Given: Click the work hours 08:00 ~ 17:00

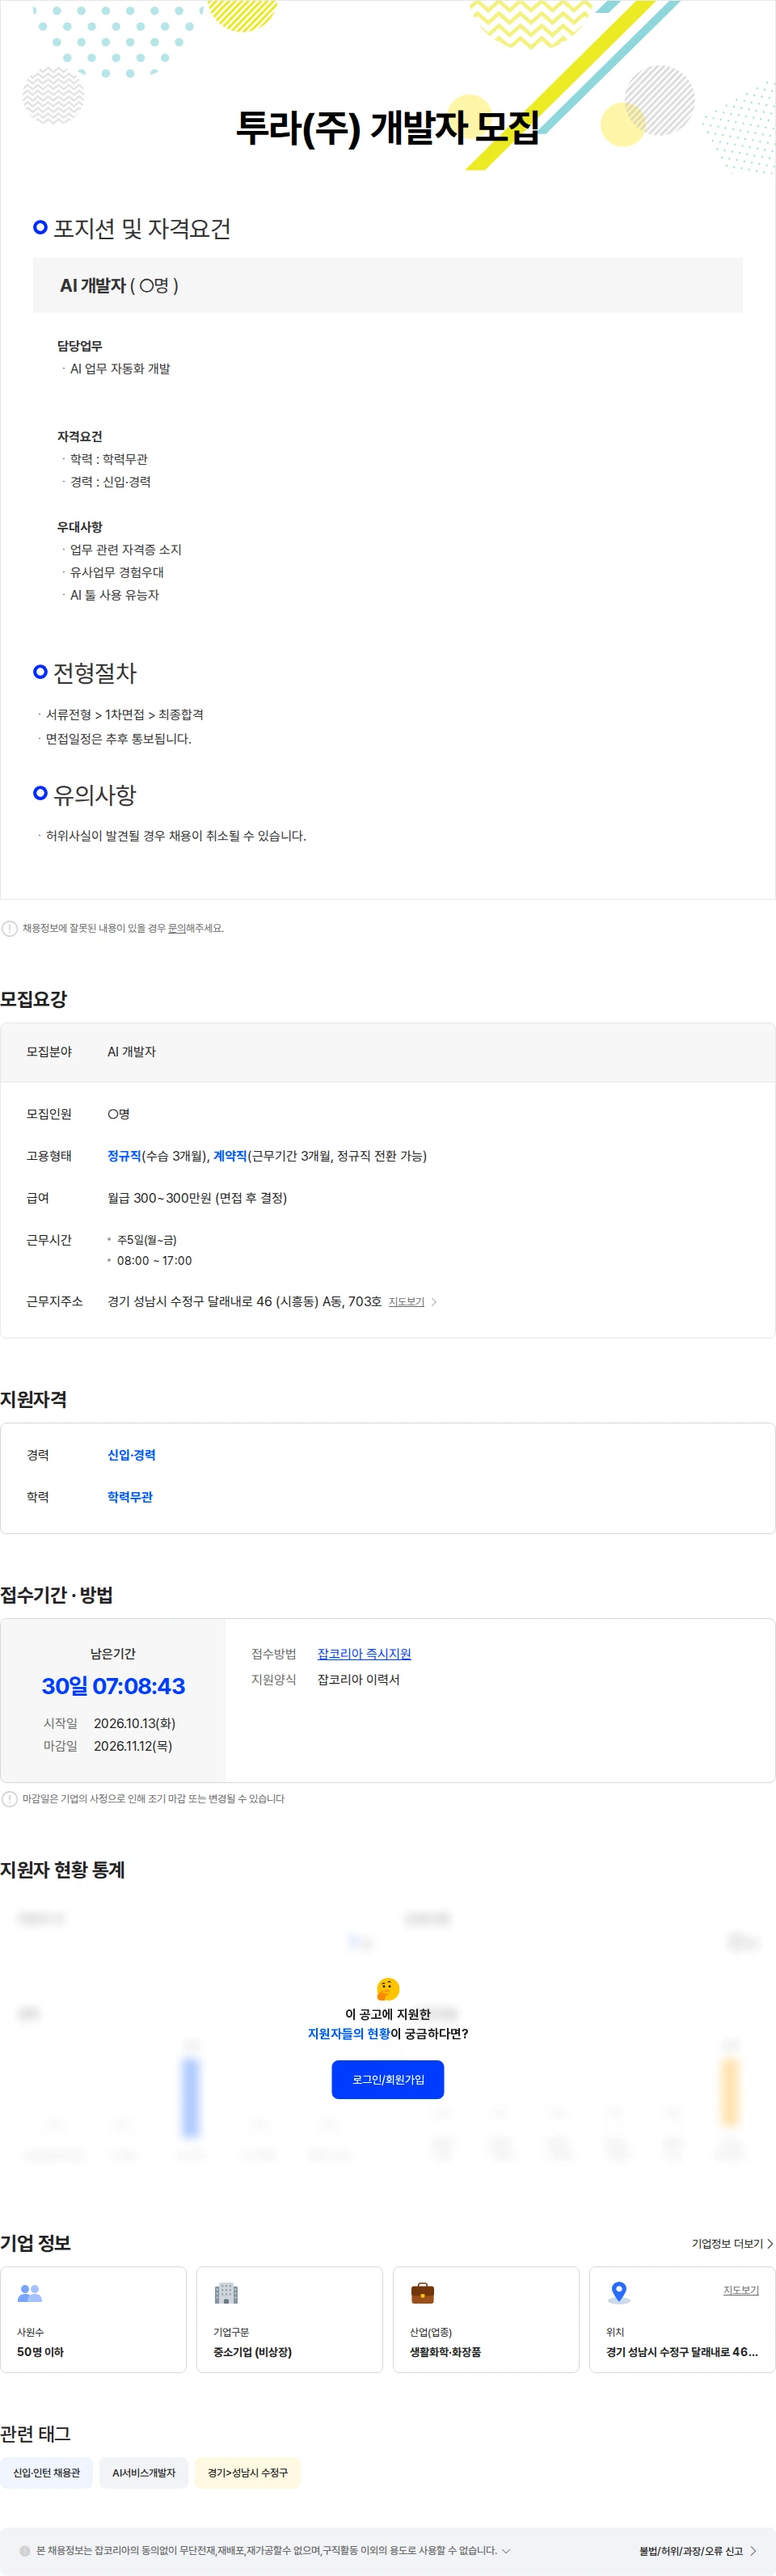Looking at the screenshot, I should tap(154, 1261).
